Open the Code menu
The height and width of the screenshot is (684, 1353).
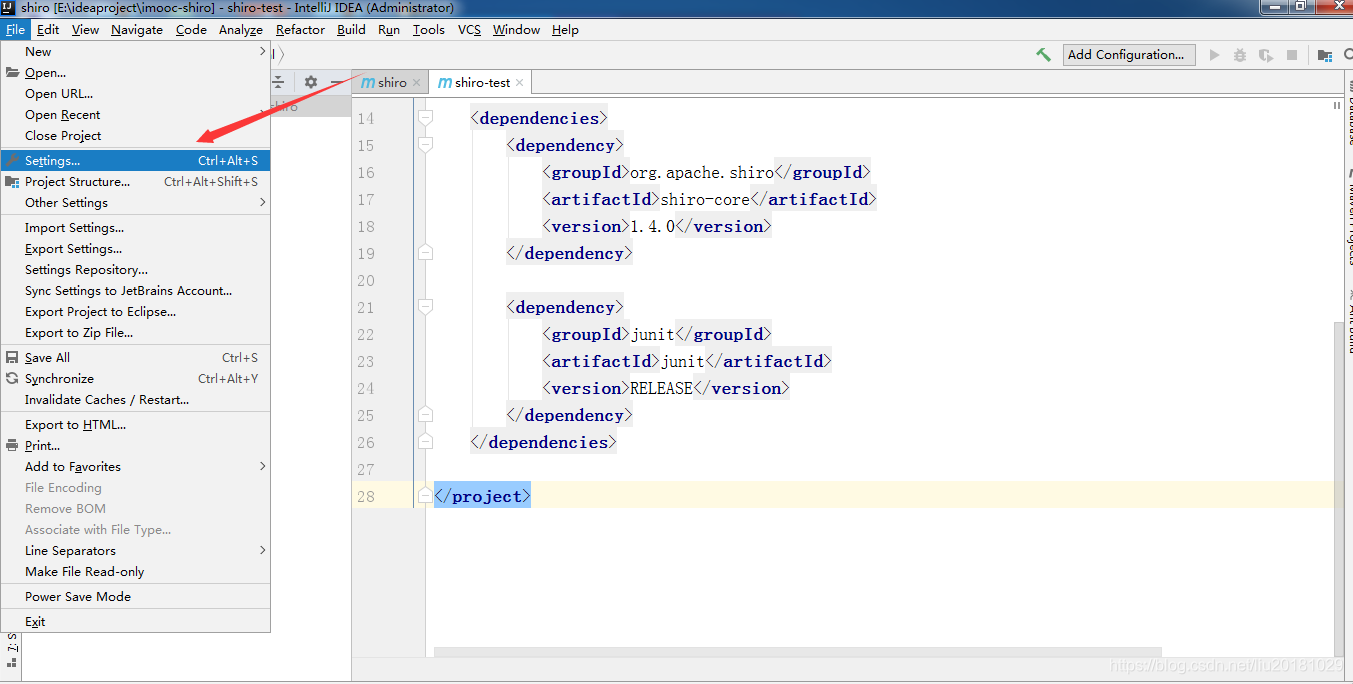(191, 29)
